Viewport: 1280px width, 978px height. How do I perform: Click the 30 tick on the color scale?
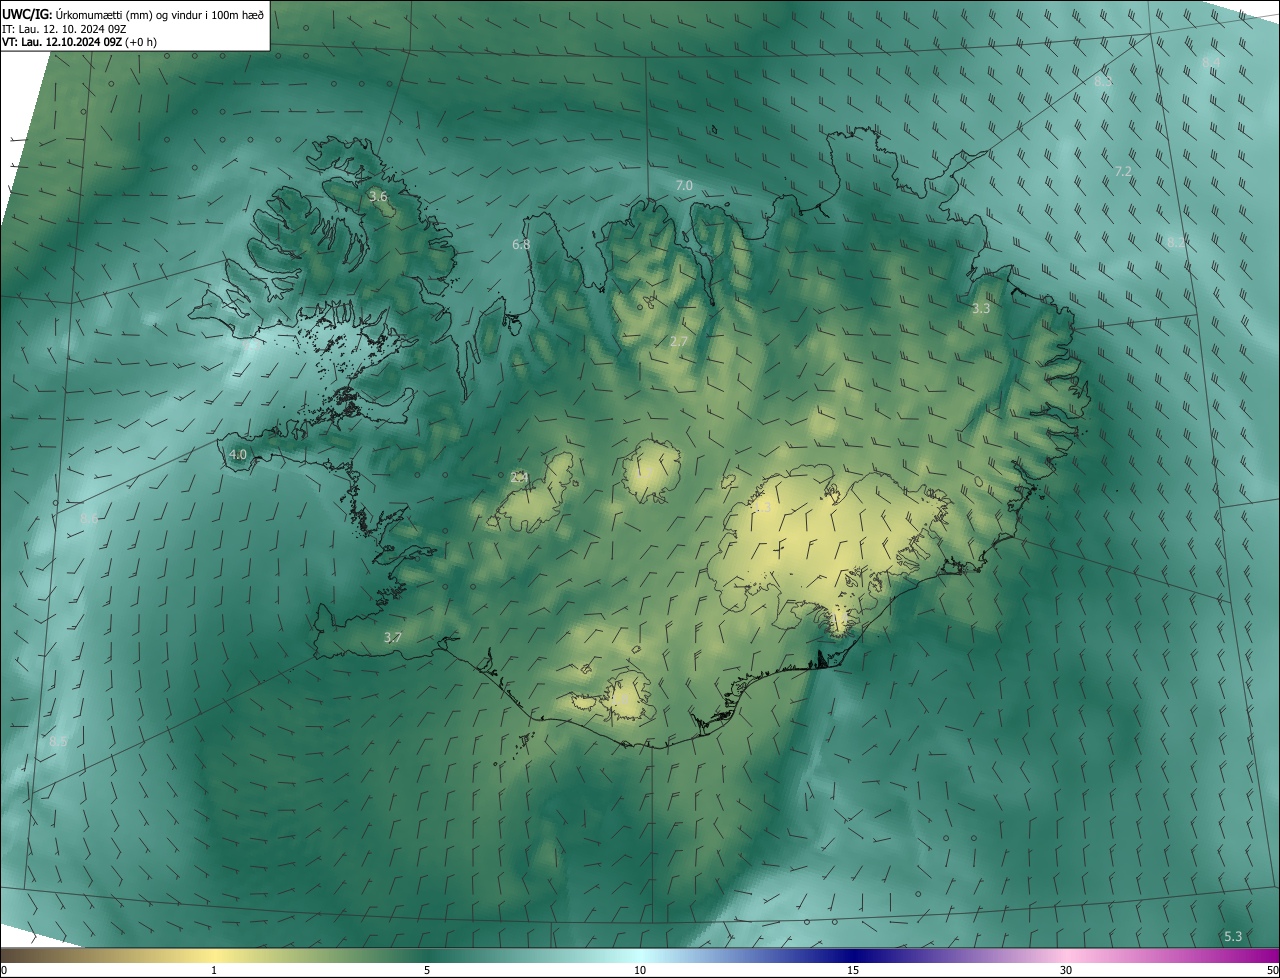coord(1066,970)
